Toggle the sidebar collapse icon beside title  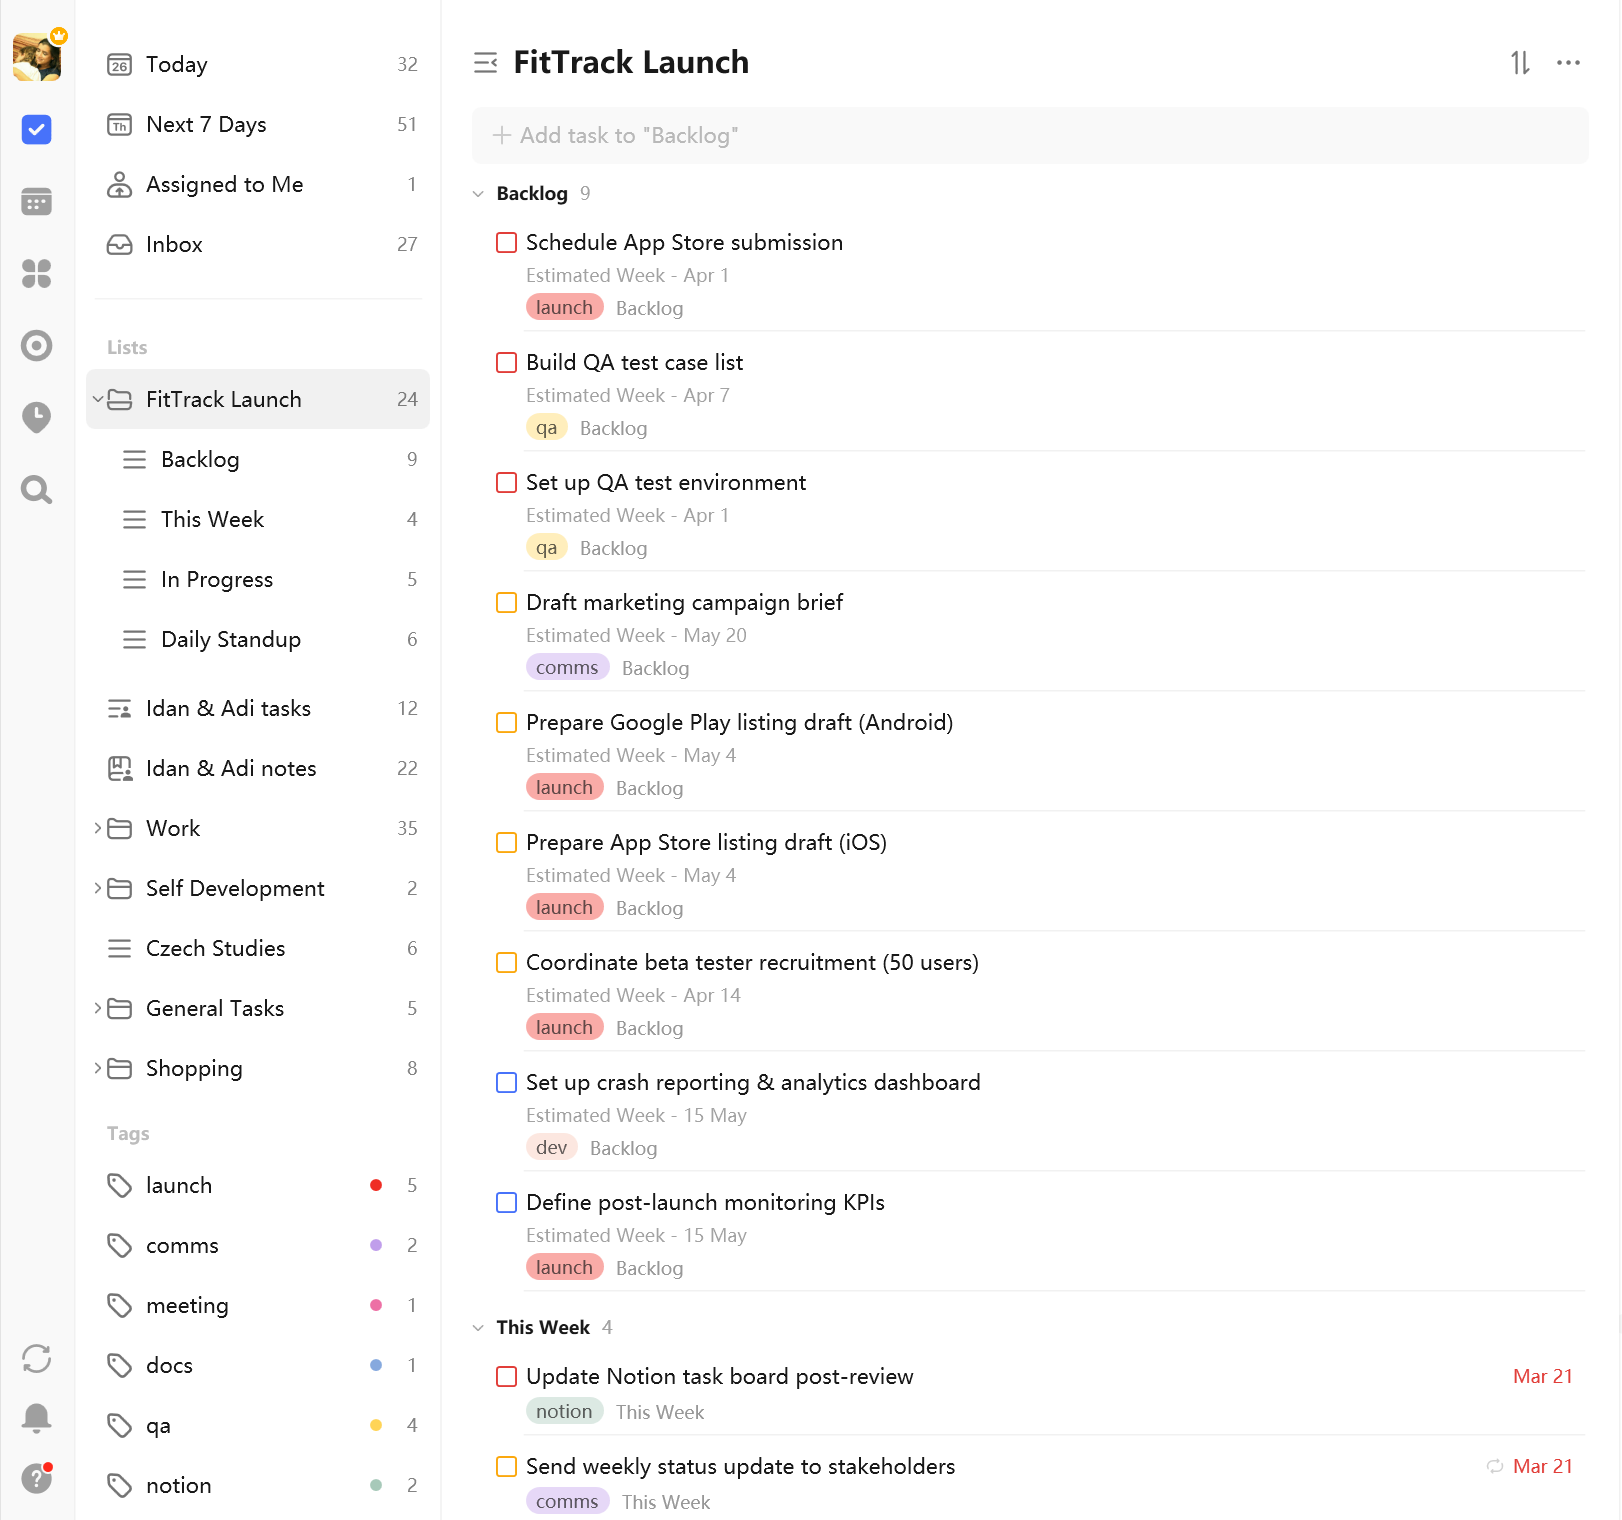486,63
